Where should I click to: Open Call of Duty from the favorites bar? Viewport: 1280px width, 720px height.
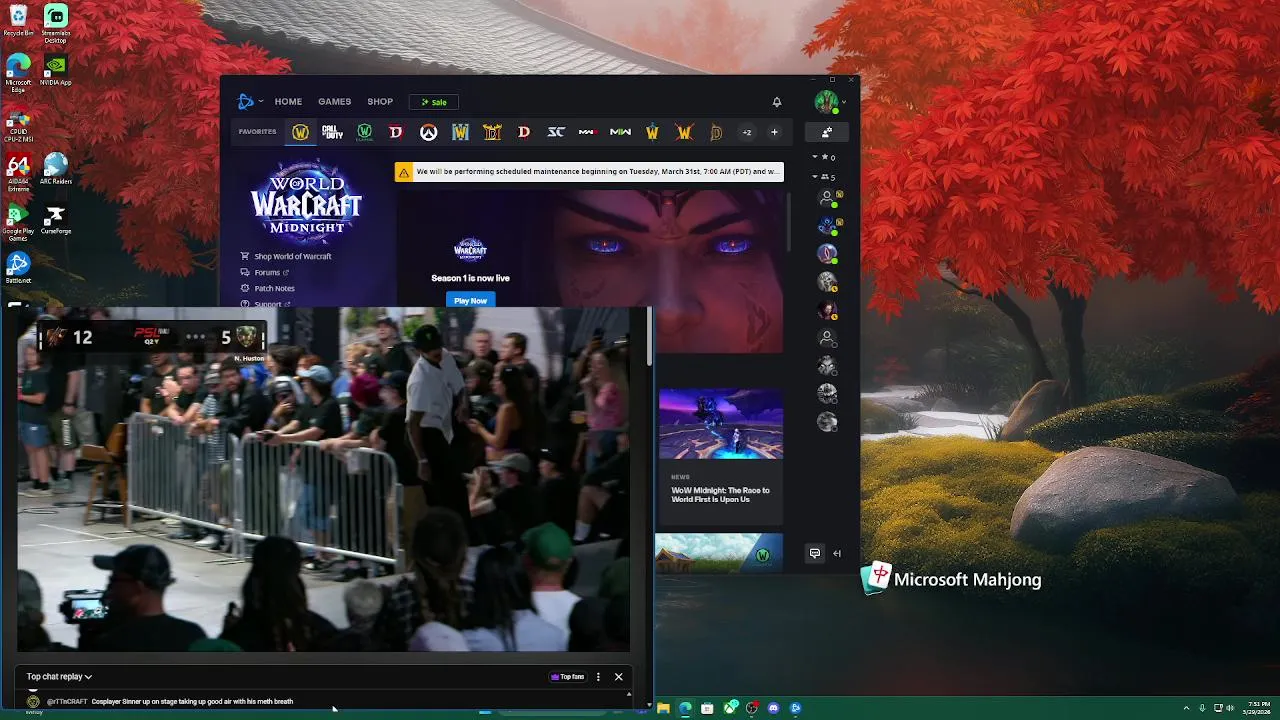332,132
